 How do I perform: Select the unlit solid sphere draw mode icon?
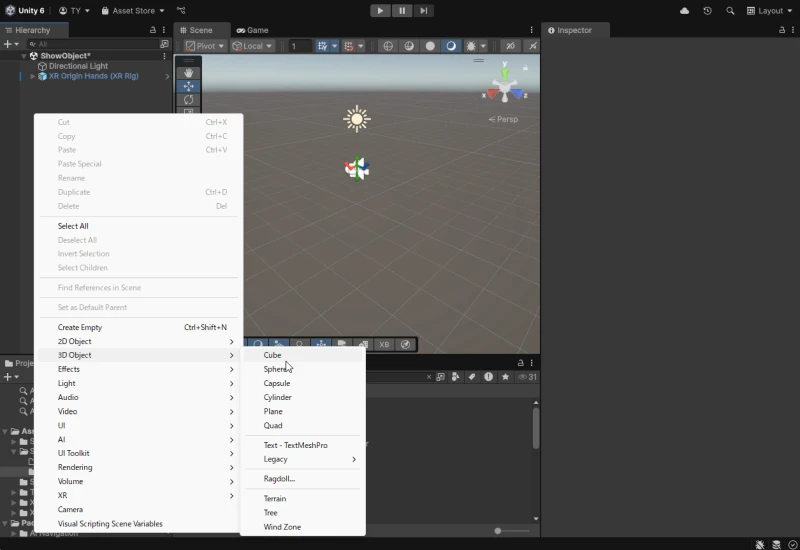coord(430,46)
